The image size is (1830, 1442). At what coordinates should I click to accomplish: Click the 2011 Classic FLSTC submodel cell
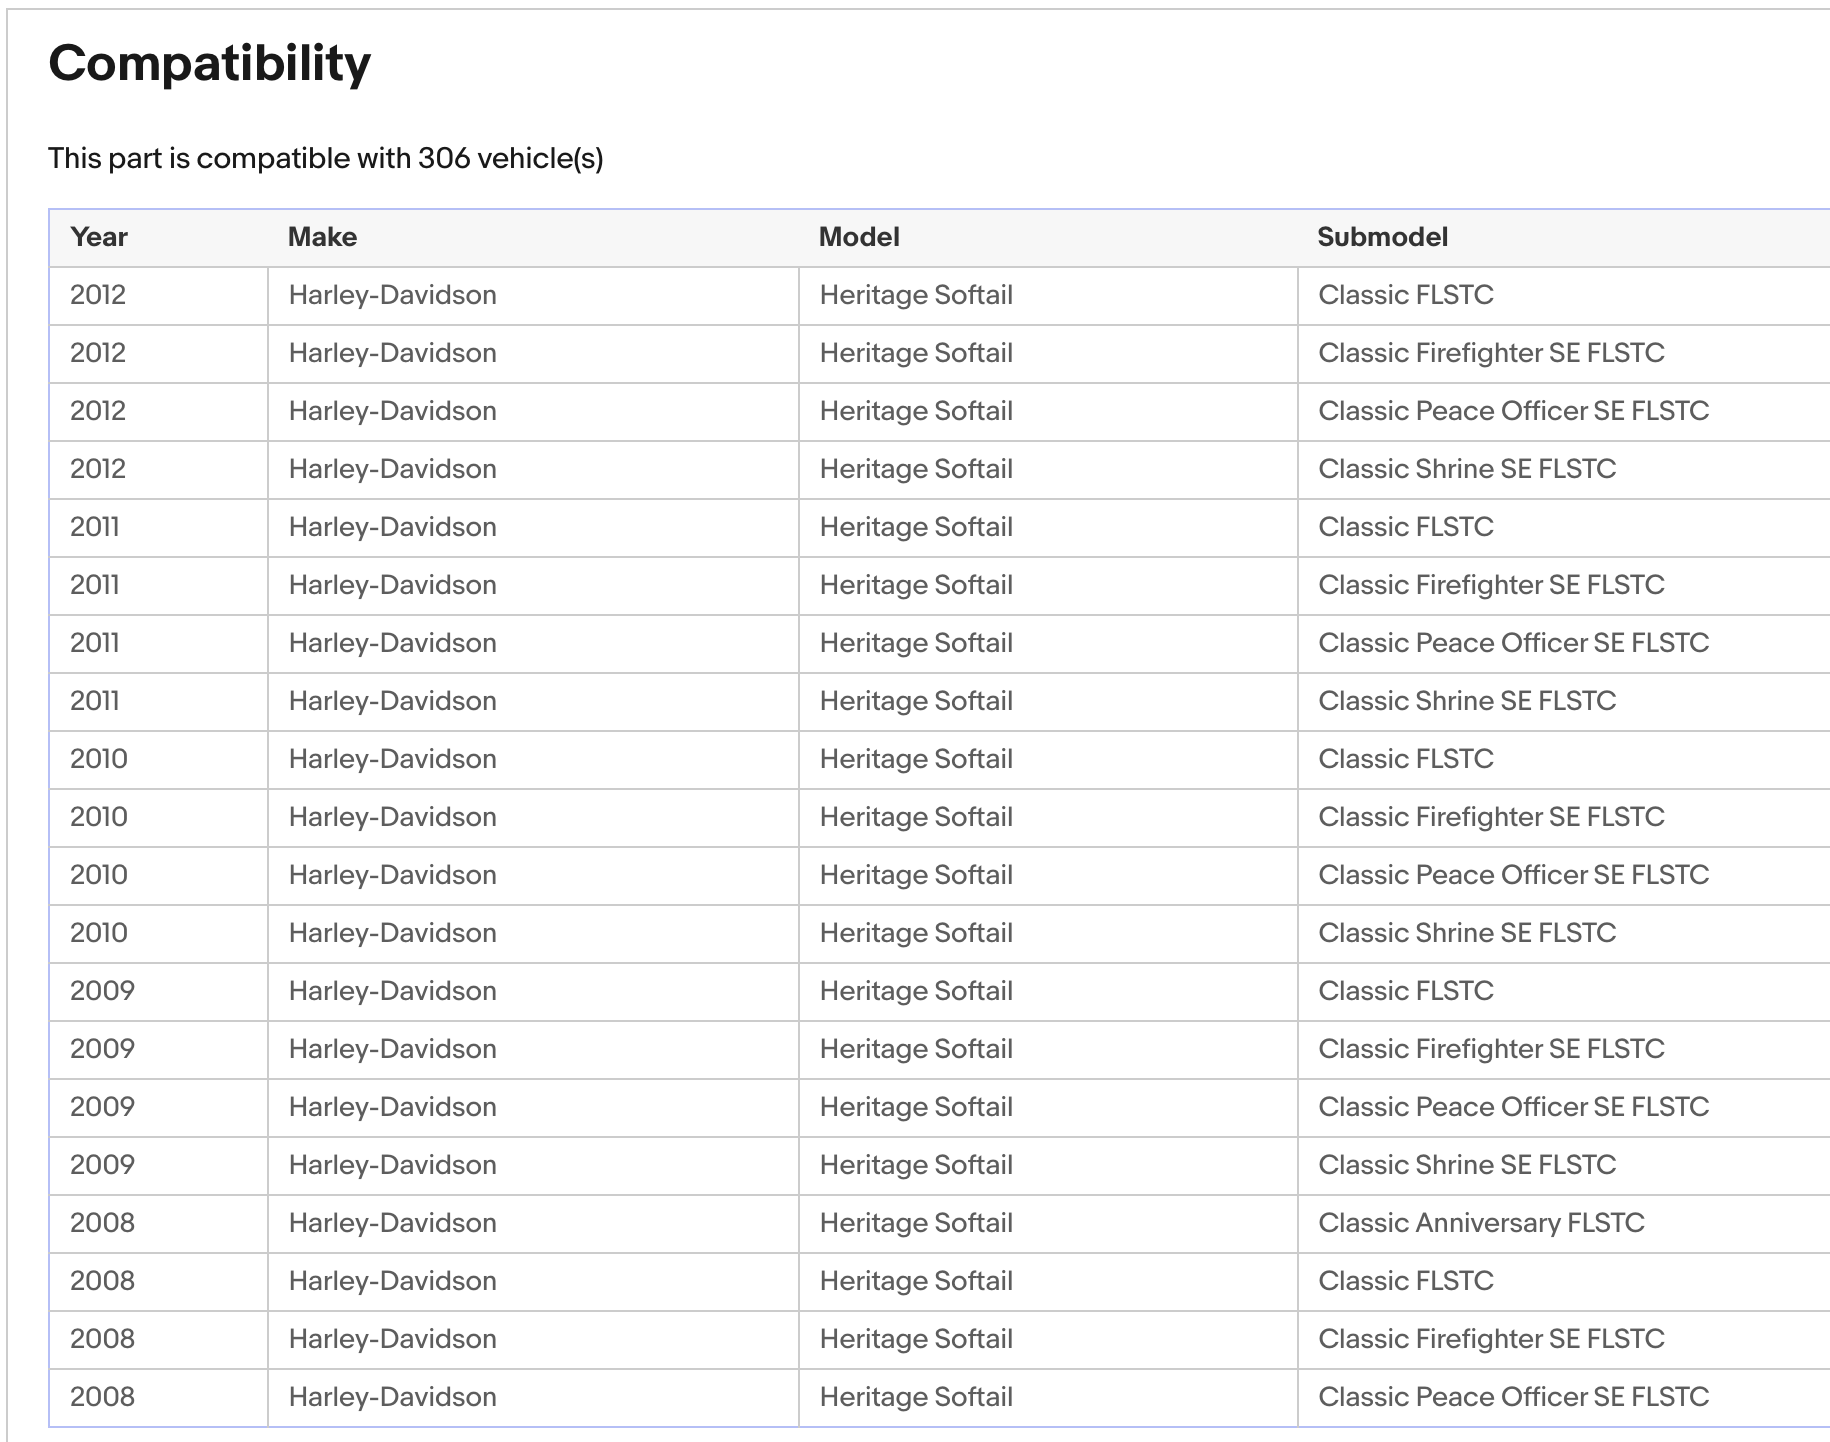pyautogui.click(x=1405, y=527)
